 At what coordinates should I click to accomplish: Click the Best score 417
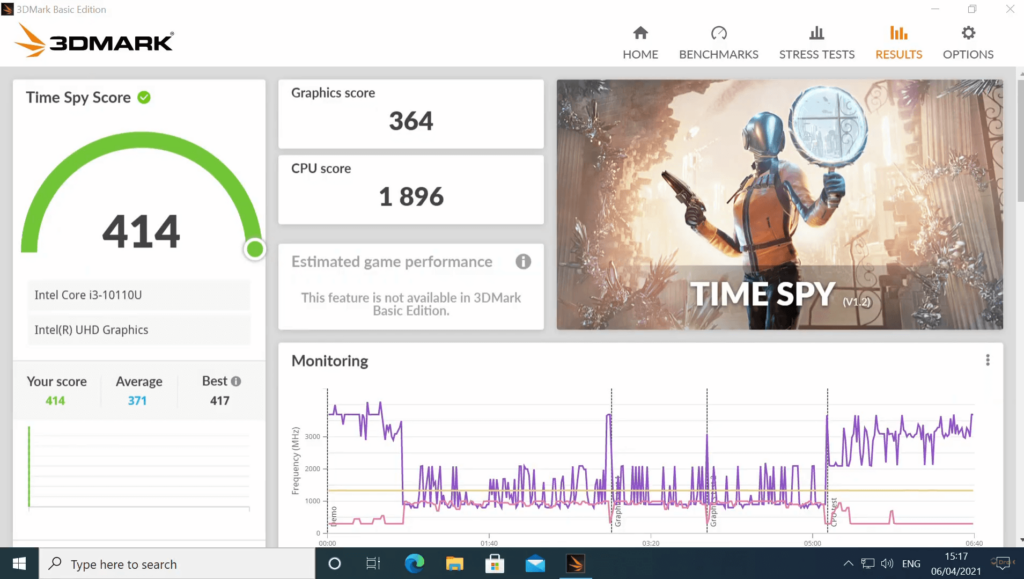(x=219, y=401)
